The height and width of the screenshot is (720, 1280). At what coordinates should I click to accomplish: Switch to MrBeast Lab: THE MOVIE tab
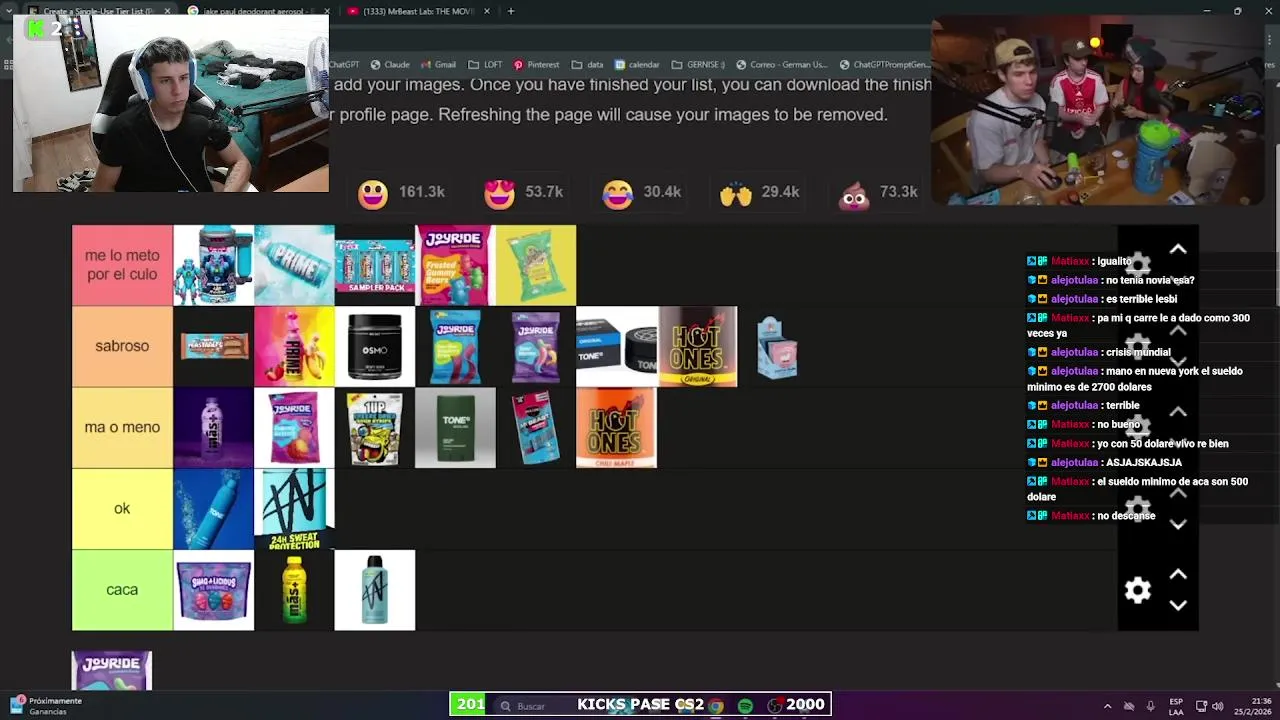(x=418, y=11)
